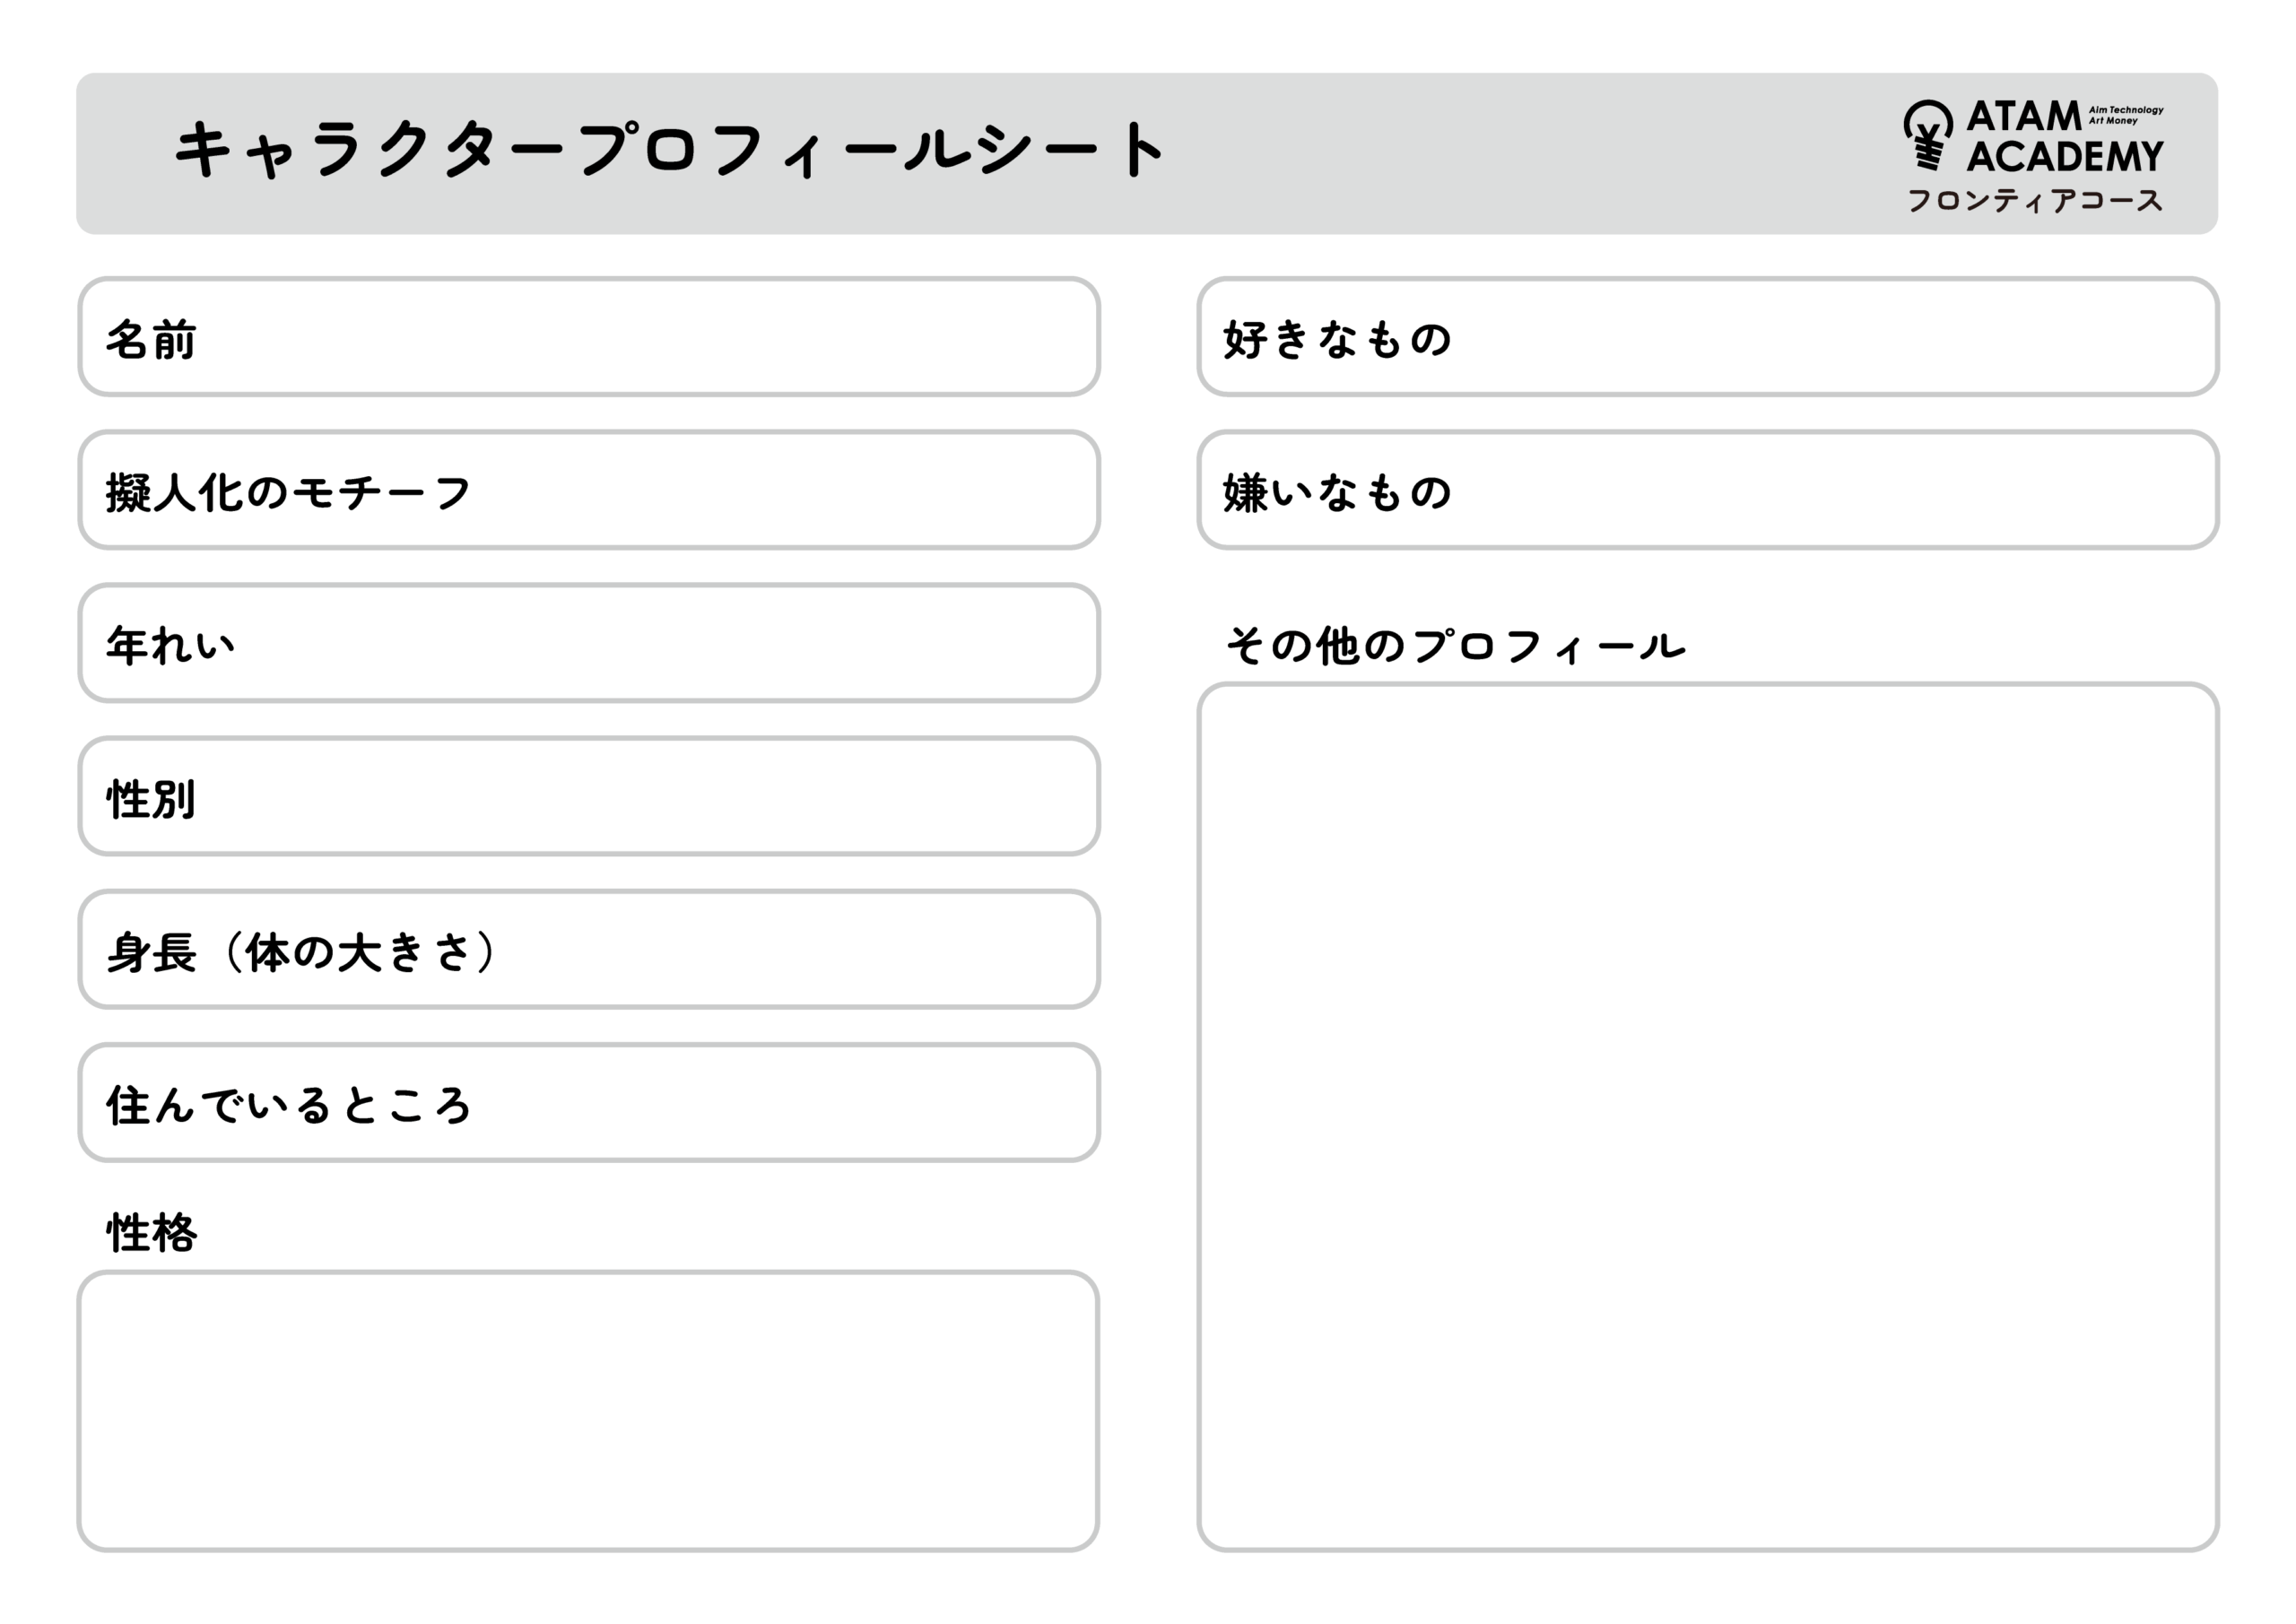This screenshot has height=1624, width=2296.
Task: Focus the 嫌いなもの field
Action: [x=1708, y=490]
